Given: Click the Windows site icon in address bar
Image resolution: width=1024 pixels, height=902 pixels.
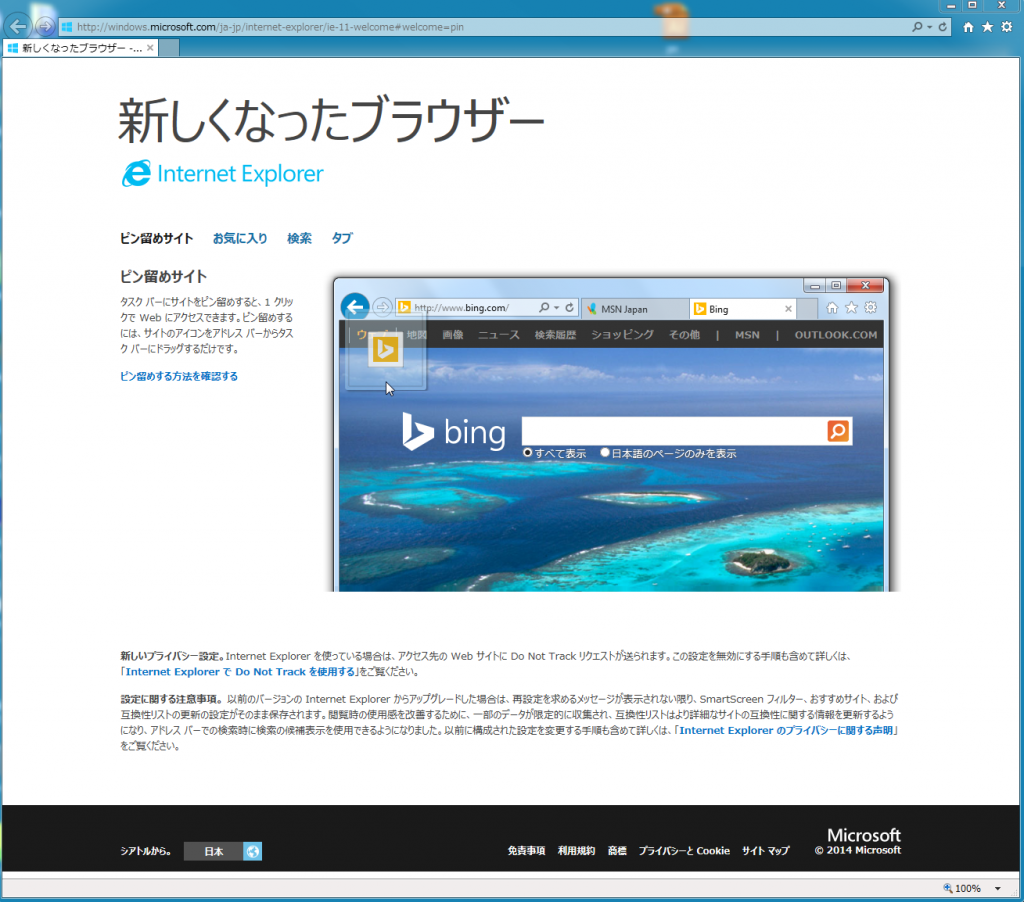Looking at the screenshot, I should (x=67, y=27).
